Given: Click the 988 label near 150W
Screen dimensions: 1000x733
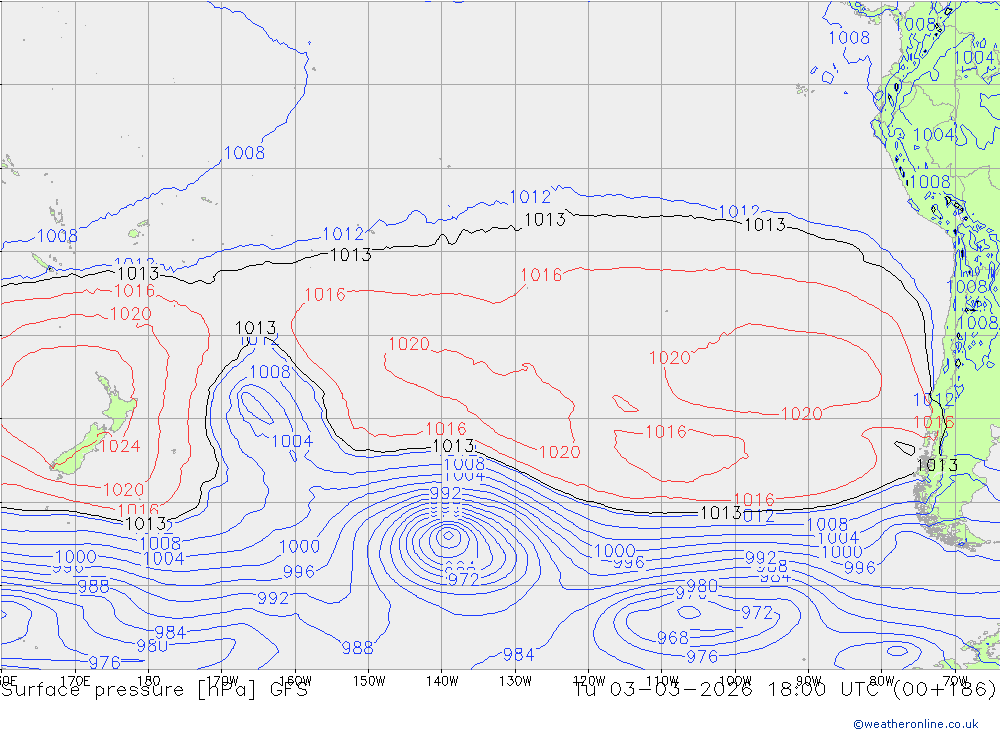Looking at the screenshot, I should [357, 648].
